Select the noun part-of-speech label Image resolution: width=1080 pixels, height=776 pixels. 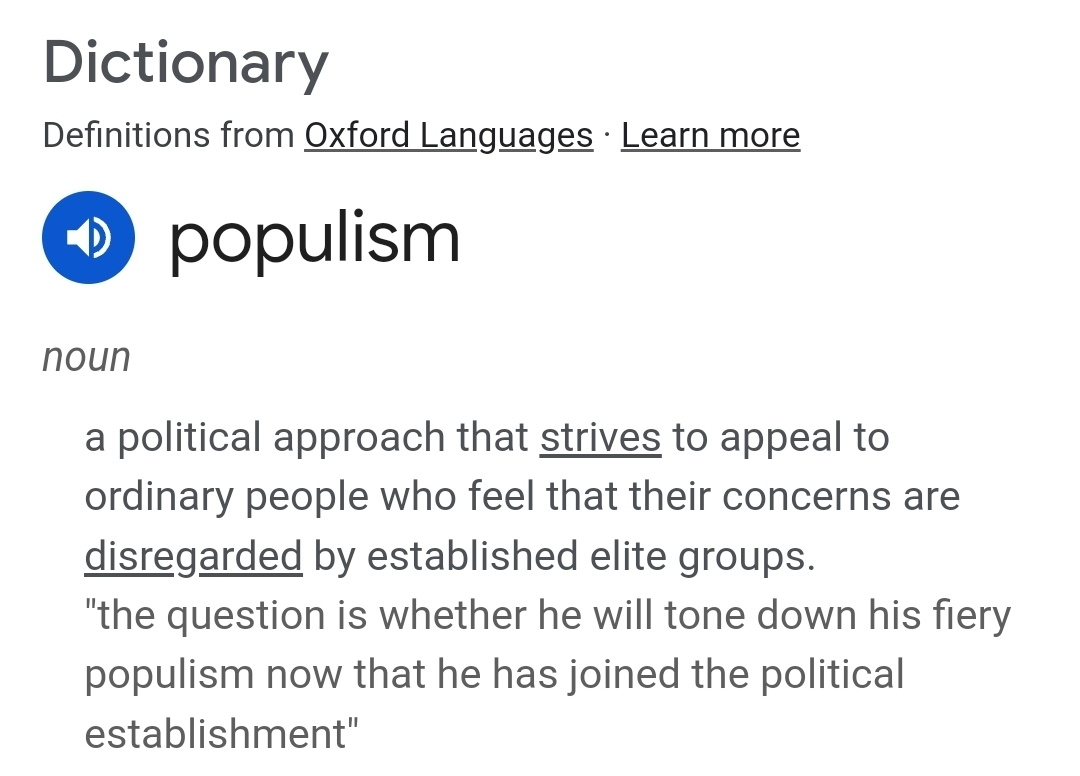click(86, 357)
